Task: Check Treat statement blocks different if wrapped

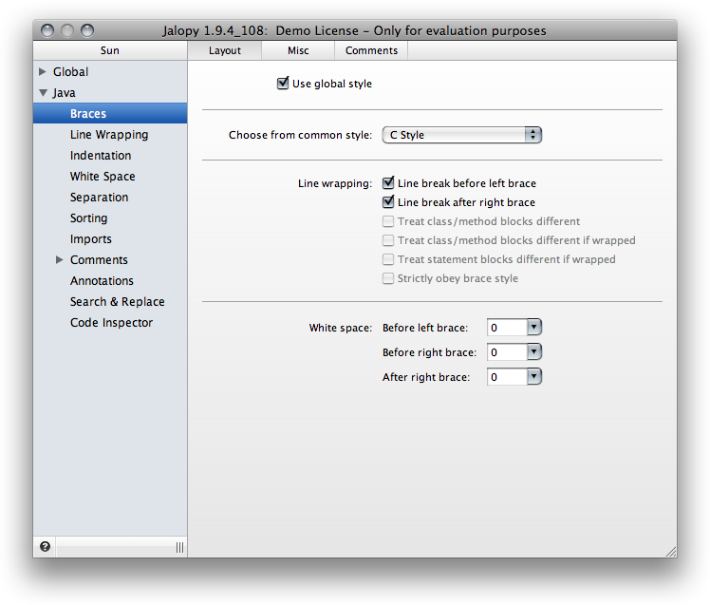Action: (388, 259)
